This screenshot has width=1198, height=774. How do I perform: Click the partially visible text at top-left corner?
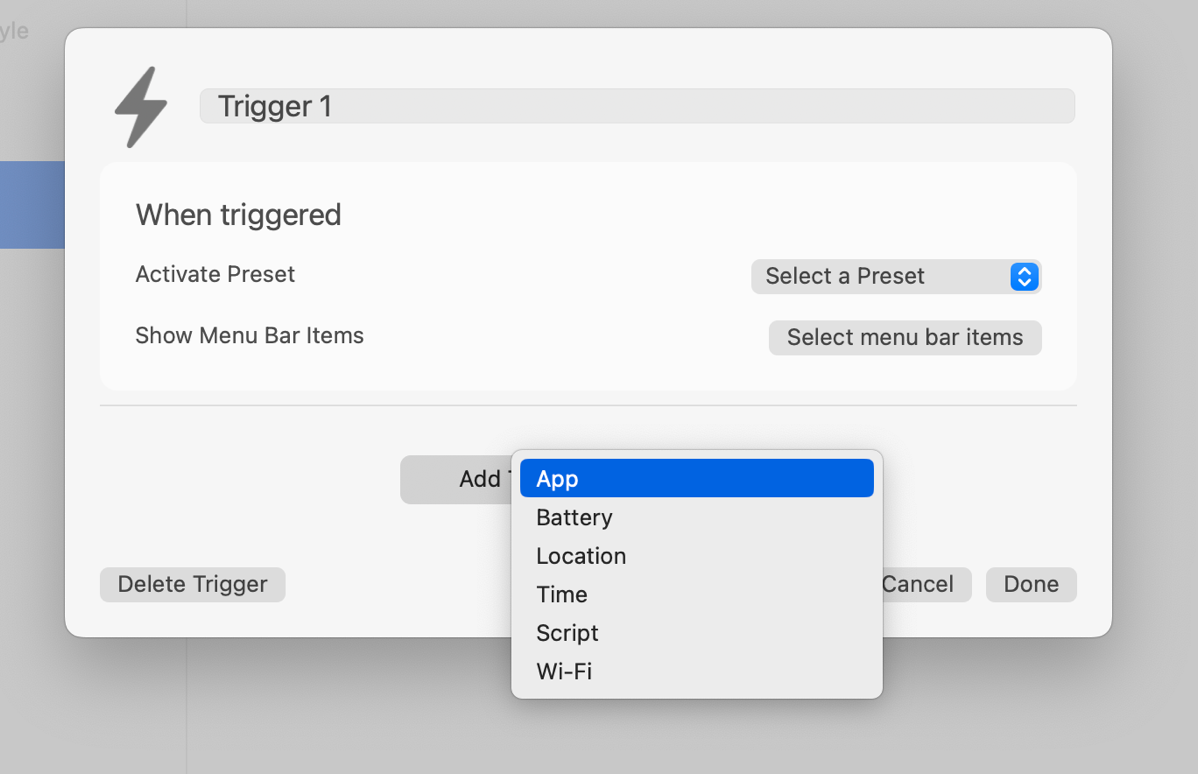coord(14,31)
